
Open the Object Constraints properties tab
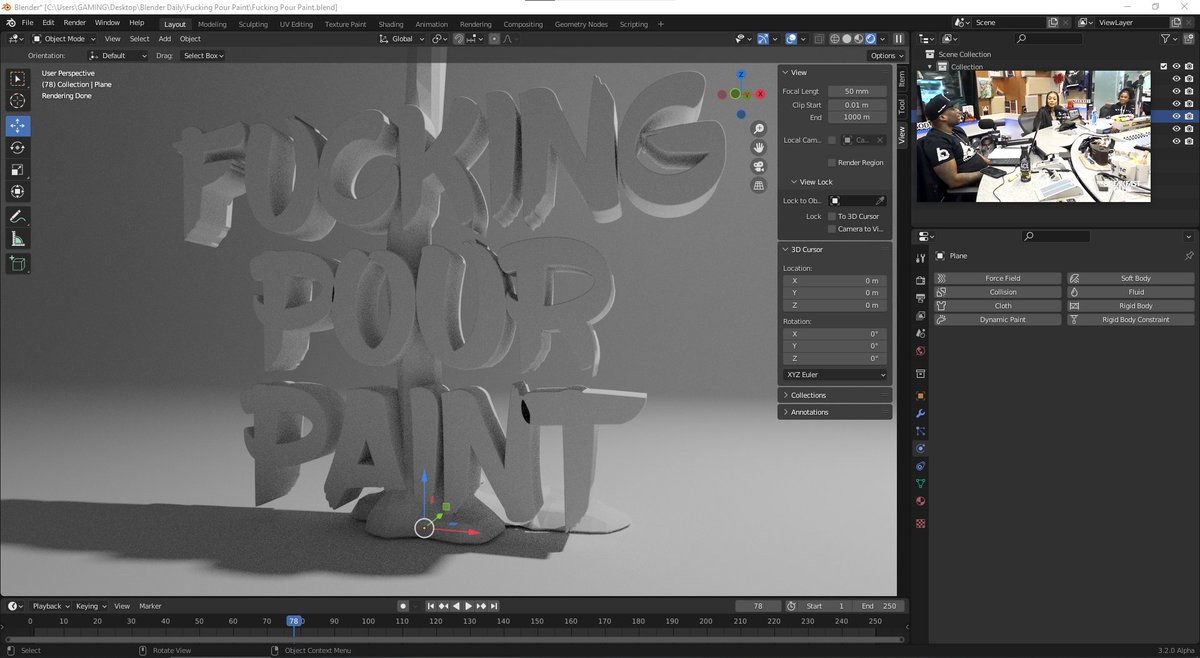coord(921,466)
